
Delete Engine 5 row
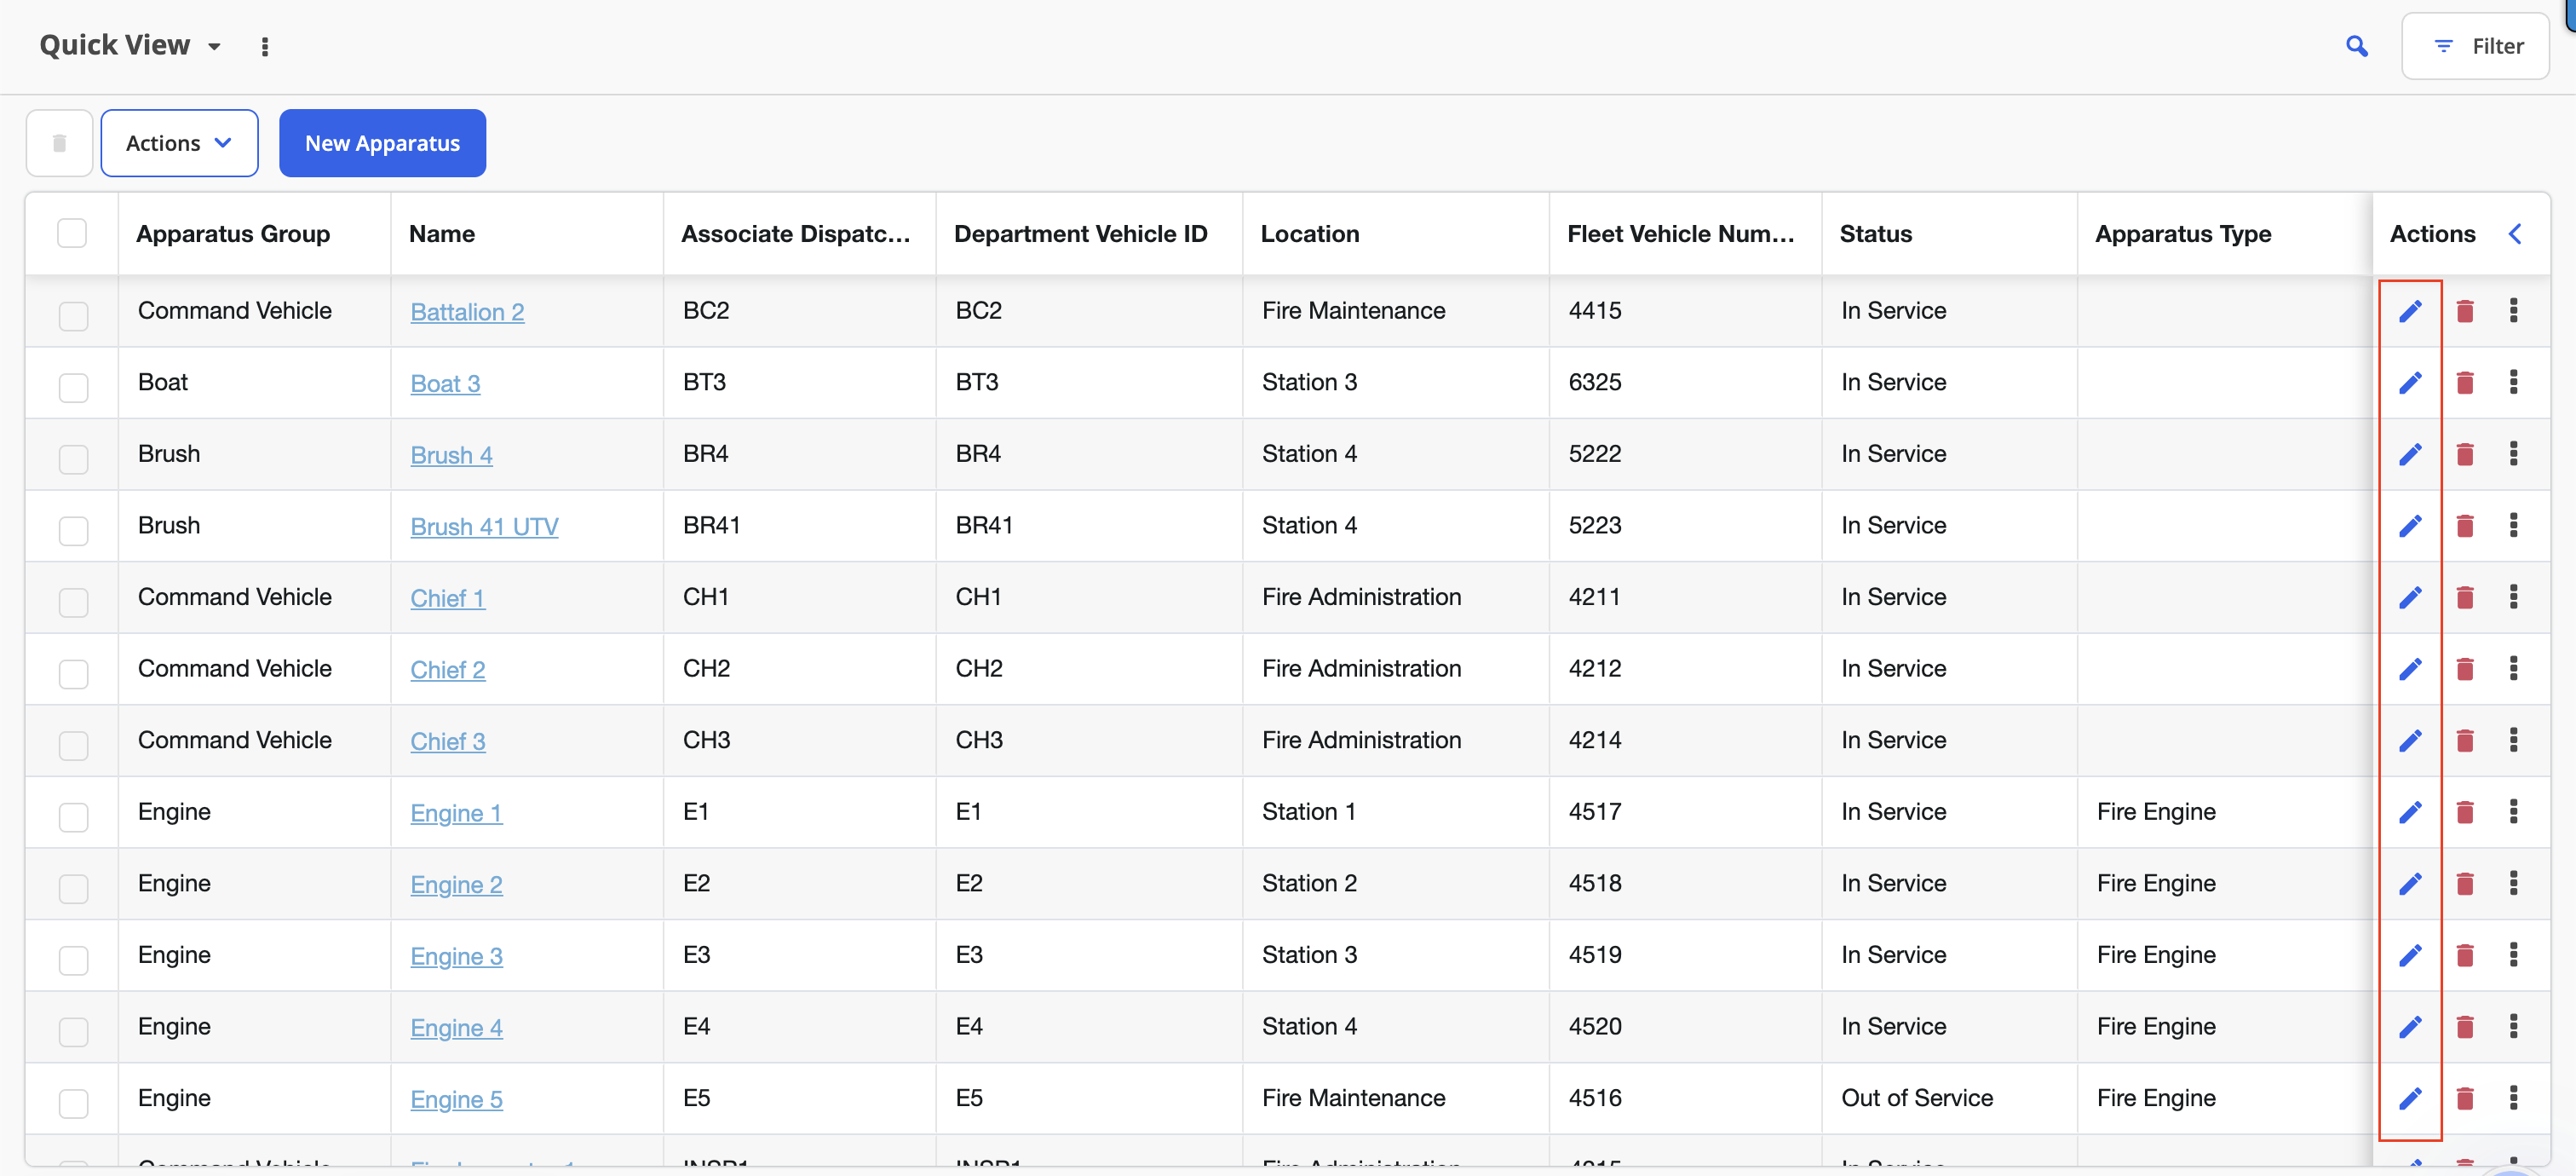tap(2465, 1098)
